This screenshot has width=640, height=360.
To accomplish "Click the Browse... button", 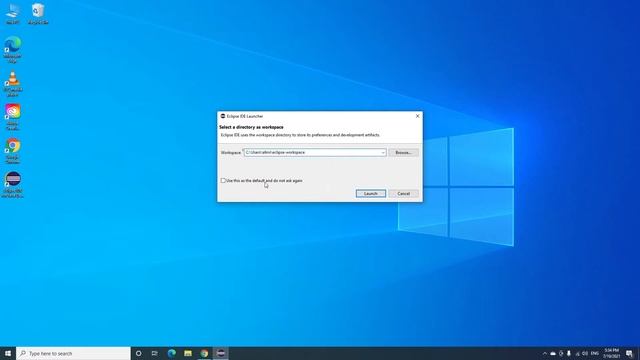I will (x=403, y=153).
